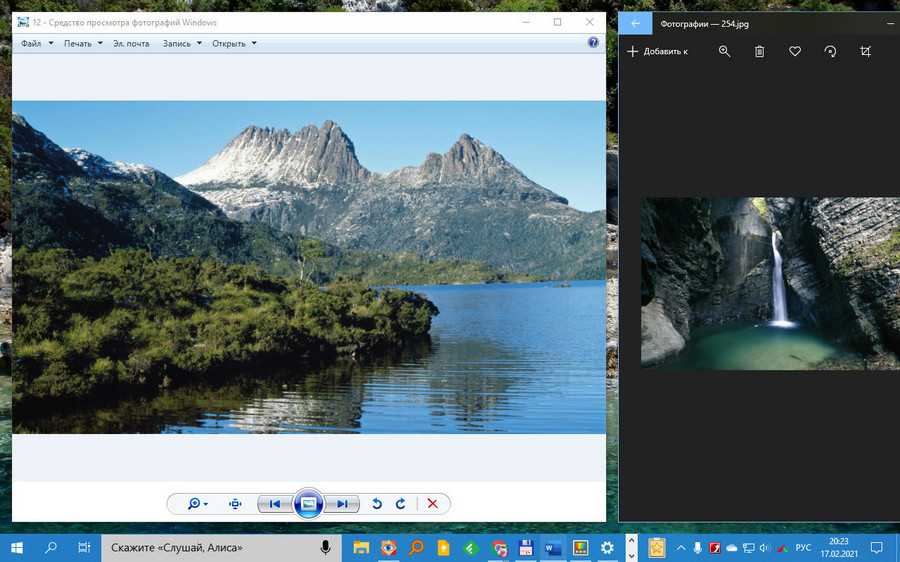
Task: Open the zoom magnifier dropdown in viewer
Action: tap(197, 504)
